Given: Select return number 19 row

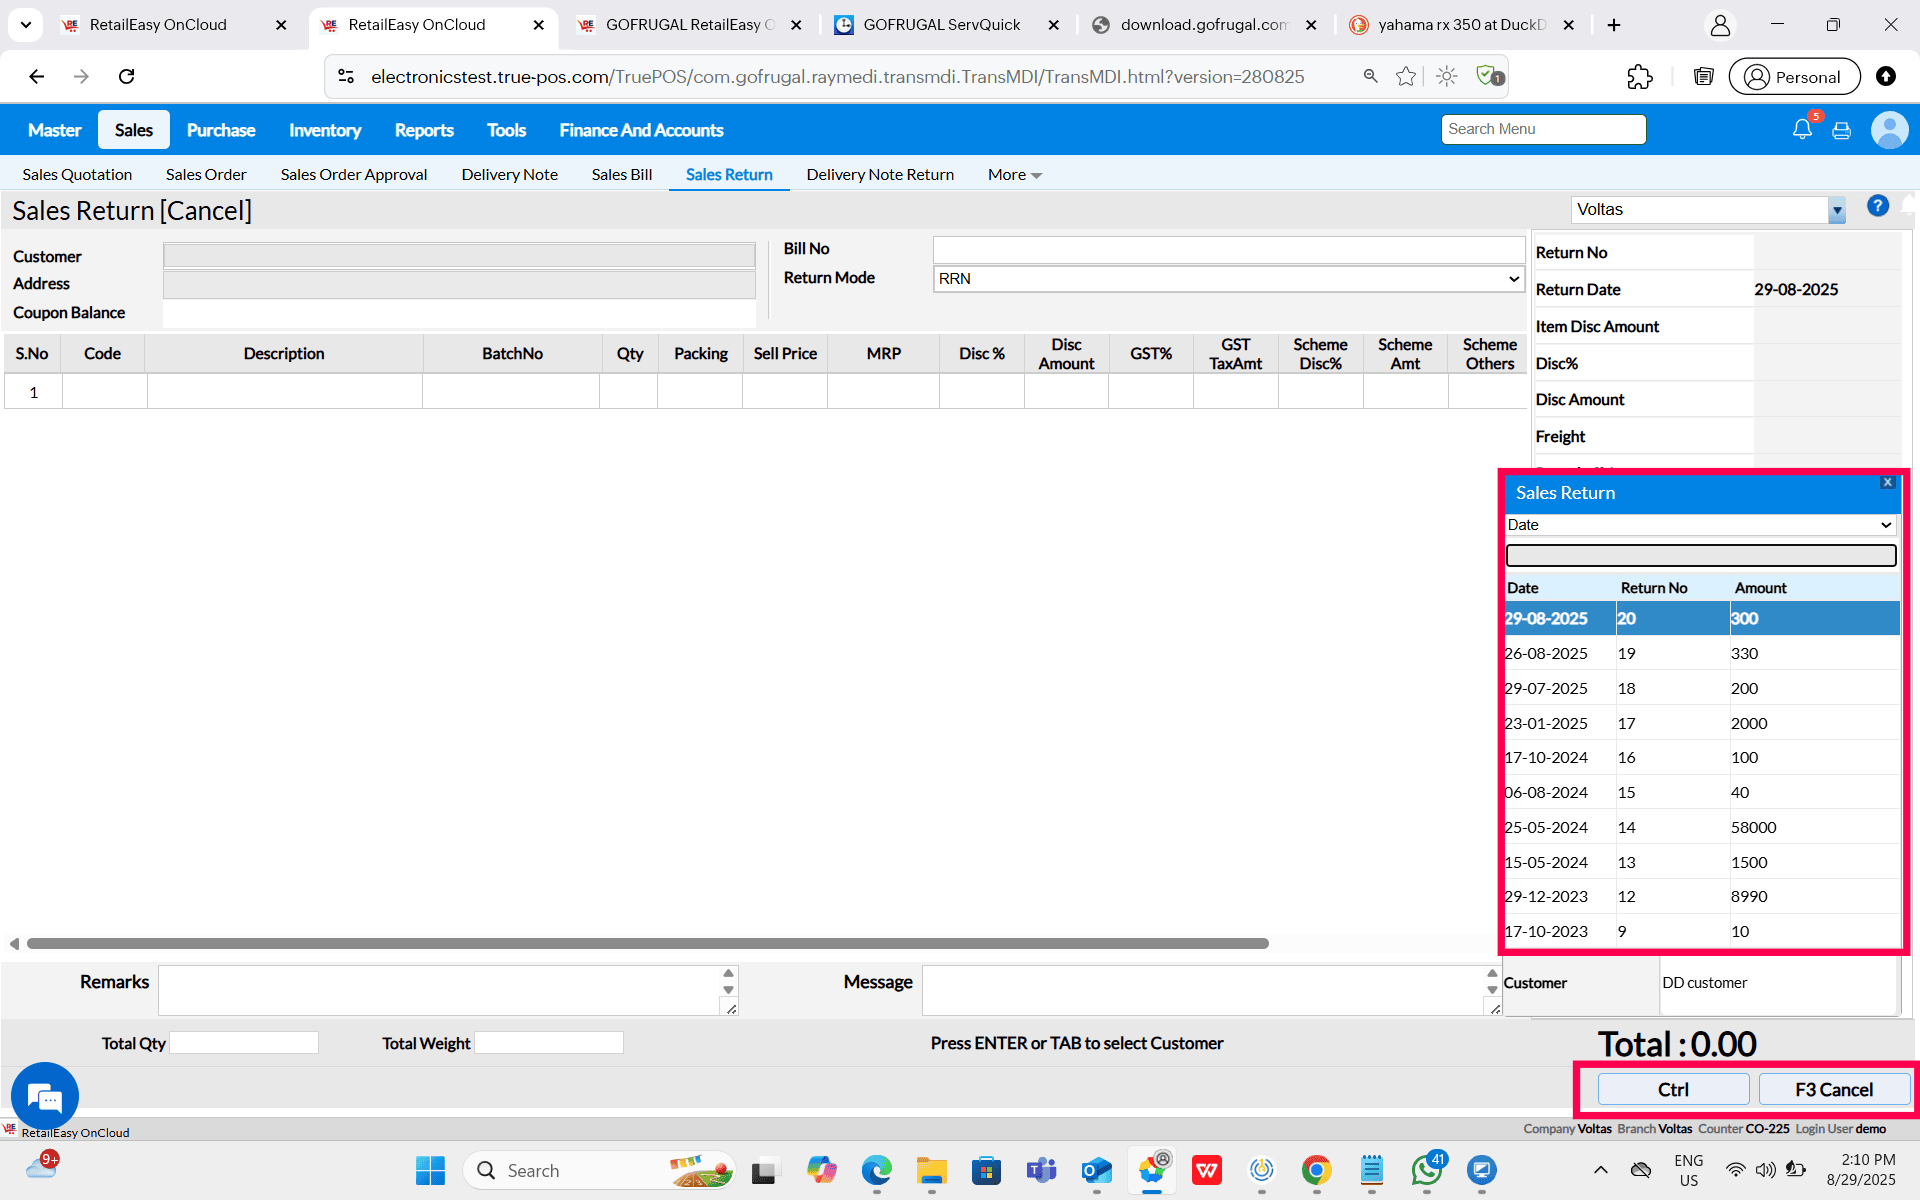Looking at the screenshot, I should tap(1700, 653).
